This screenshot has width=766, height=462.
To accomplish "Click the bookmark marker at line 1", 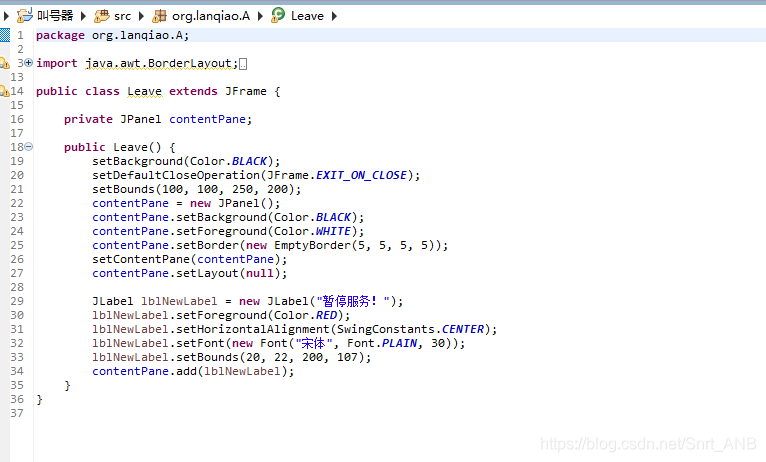I will click(x=5, y=35).
